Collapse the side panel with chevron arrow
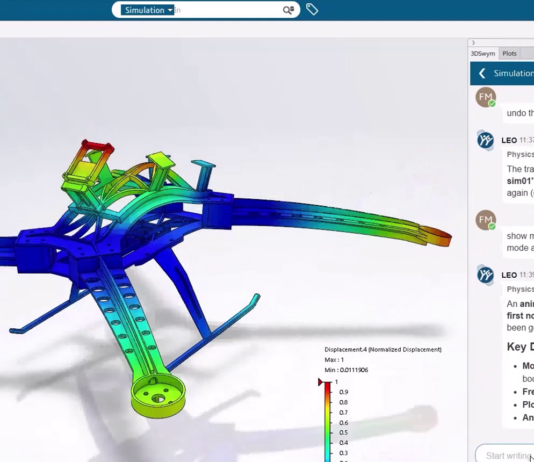The width and height of the screenshot is (534, 462). 473,43
